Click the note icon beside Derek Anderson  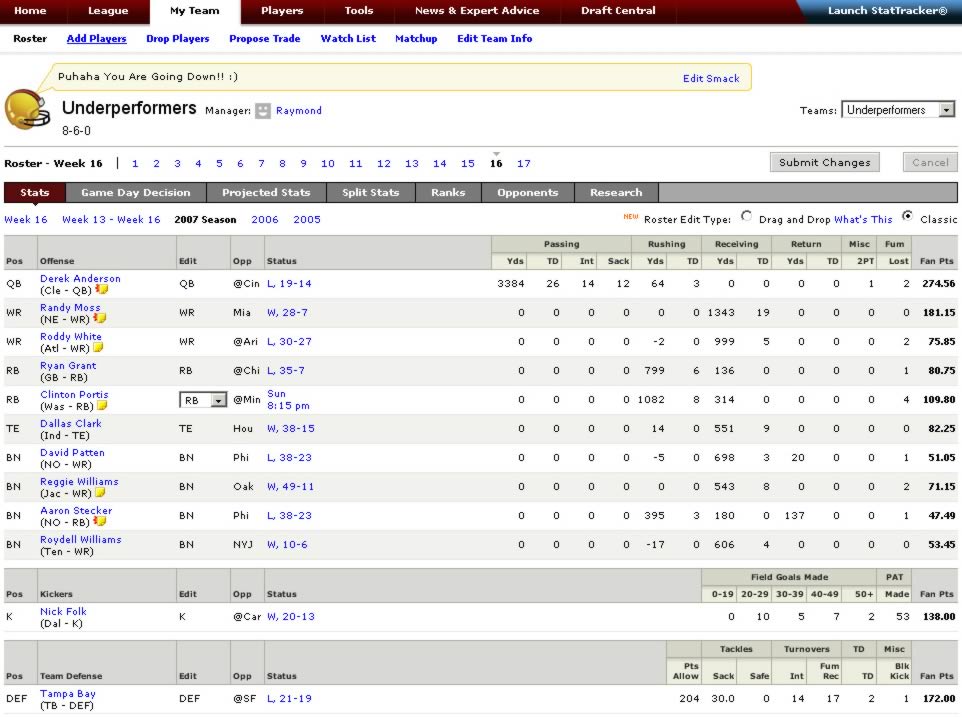101,289
